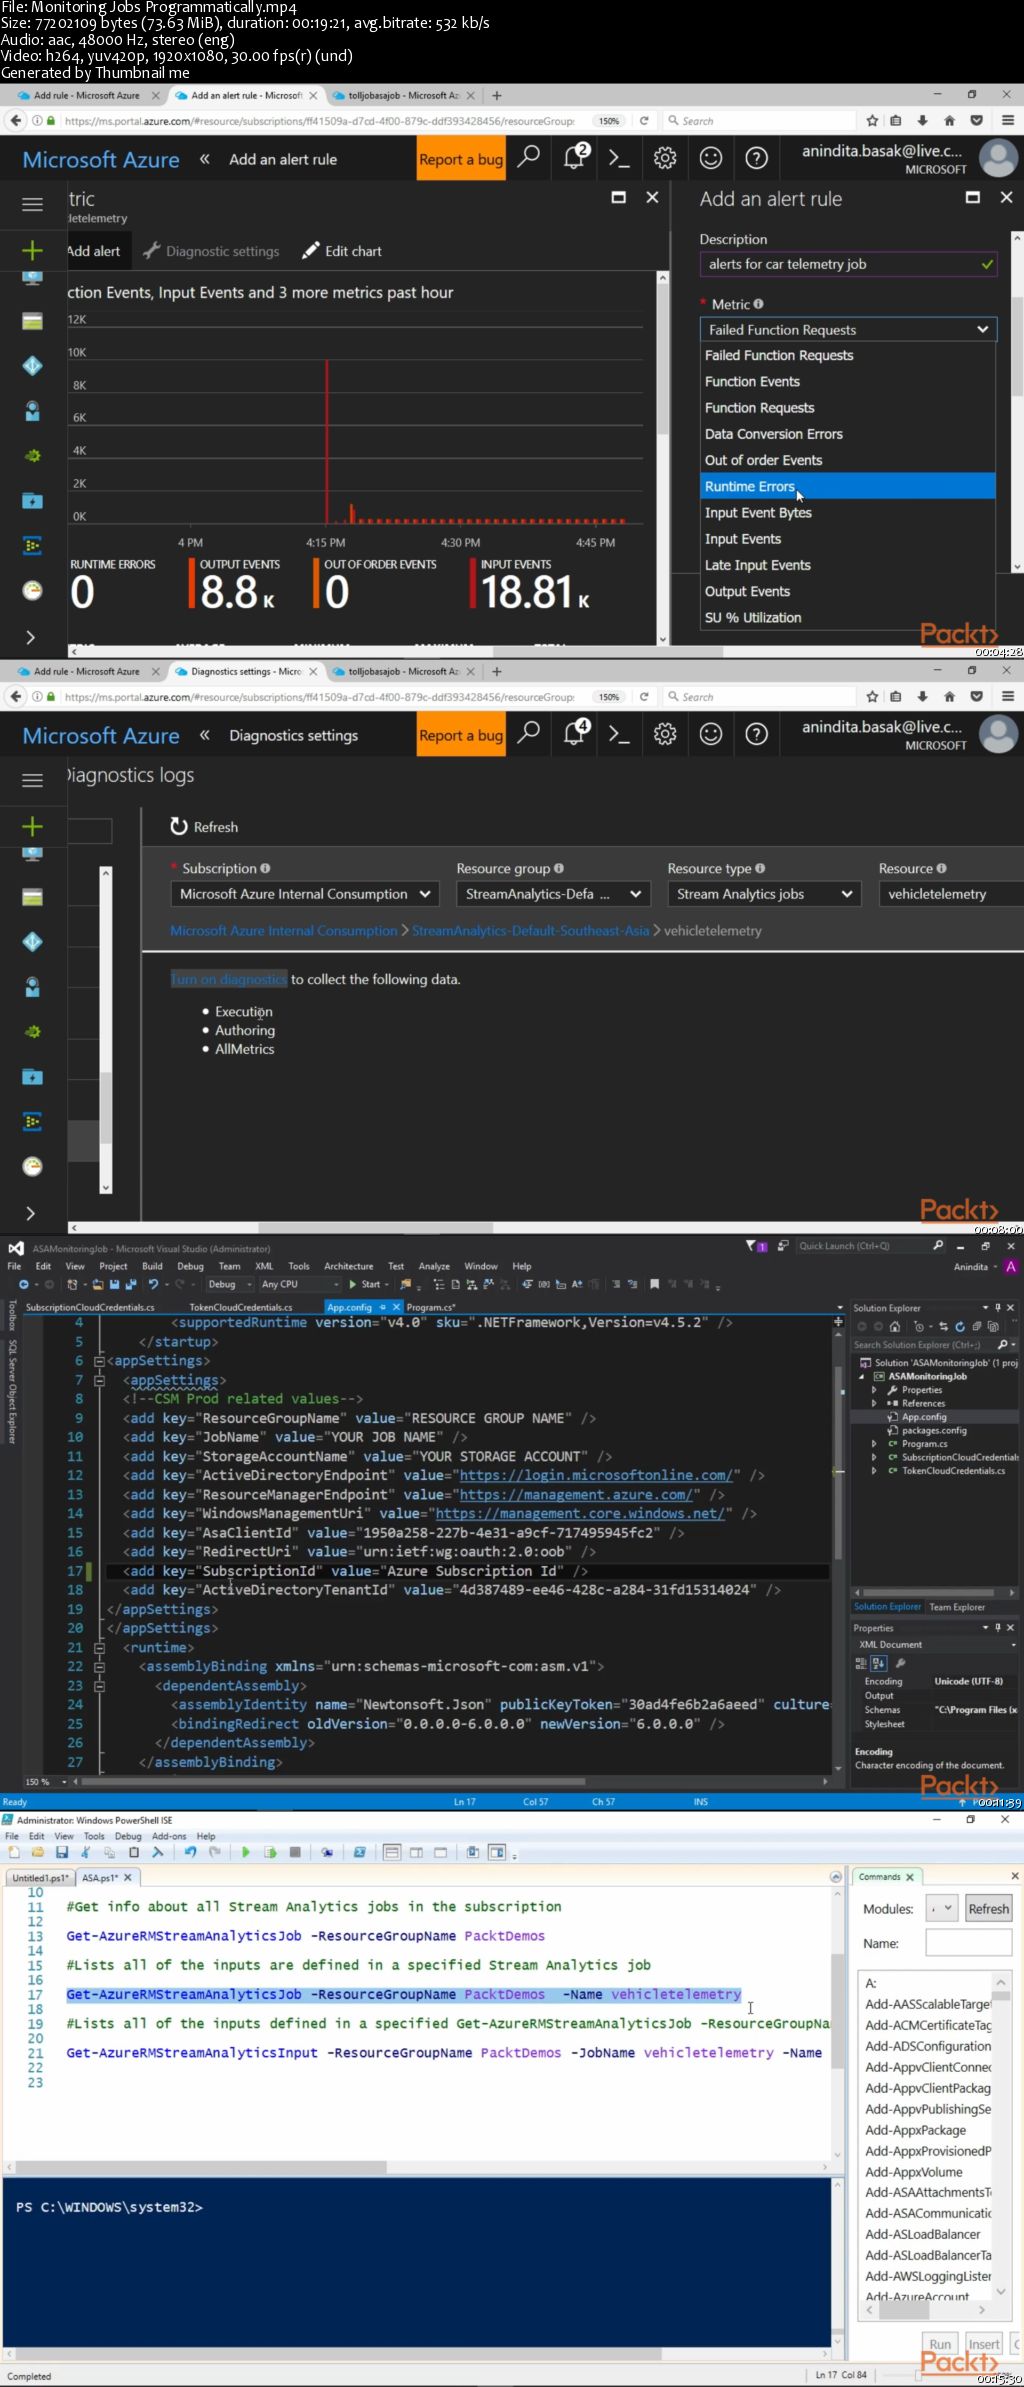Image resolution: width=1024 pixels, height=2387 pixels.
Task: Select Late Input Events from the metric list
Action: coord(848,565)
